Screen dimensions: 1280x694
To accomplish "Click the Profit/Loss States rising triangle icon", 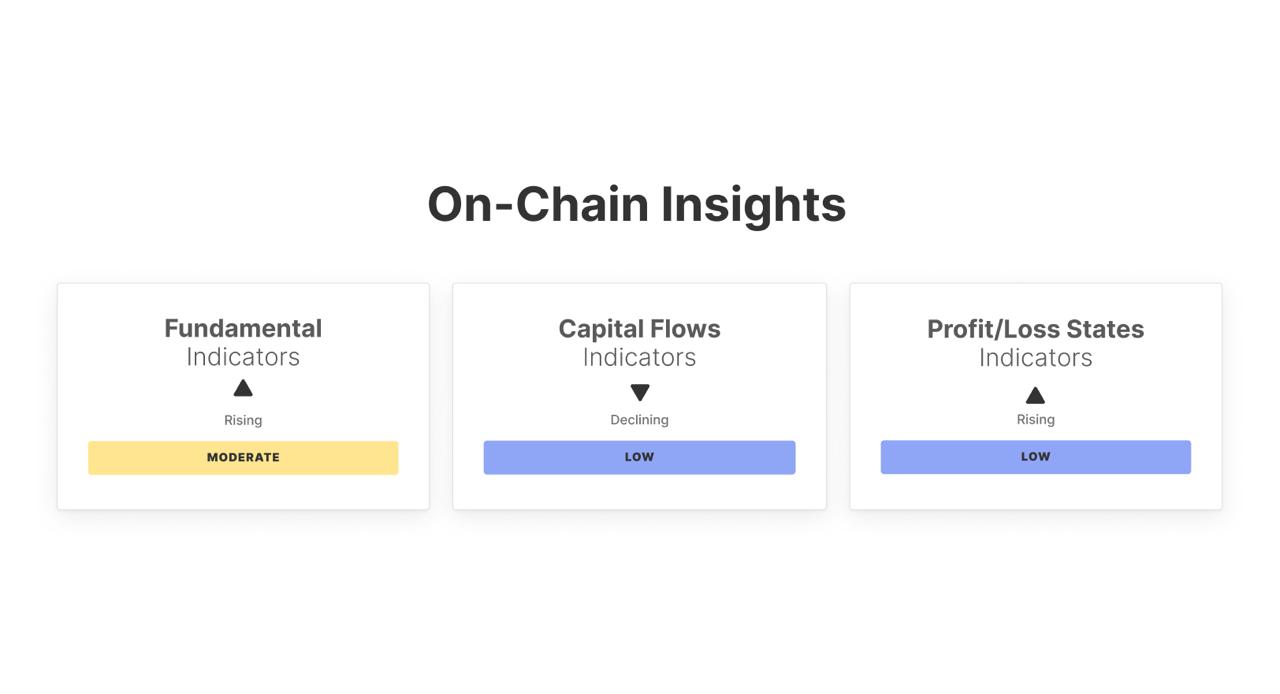I will (x=1035, y=395).
